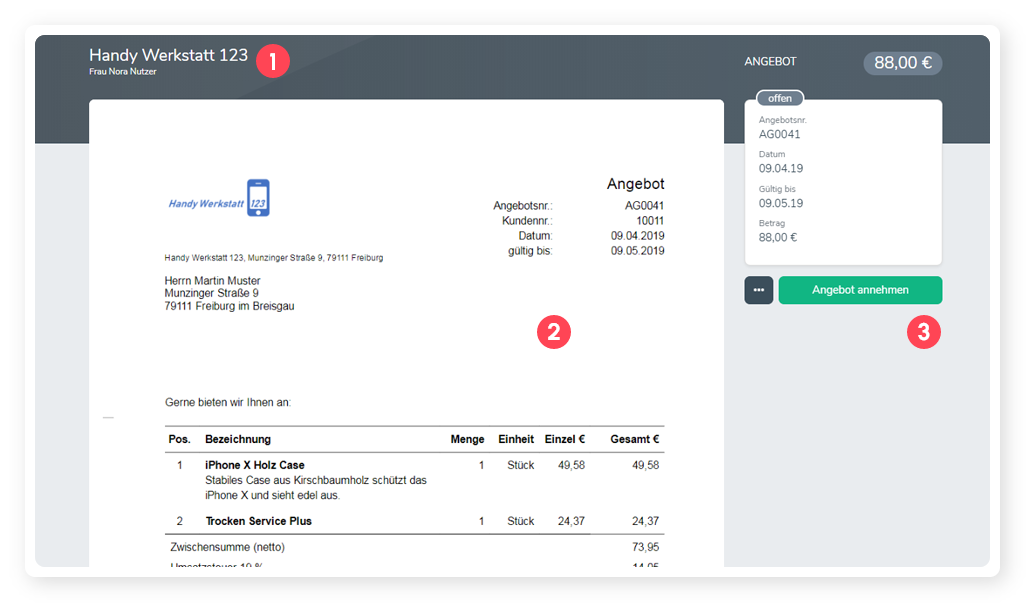This screenshot has width=1035, height=612.
Task: Click red annotation marker number 3
Action: 924,332
